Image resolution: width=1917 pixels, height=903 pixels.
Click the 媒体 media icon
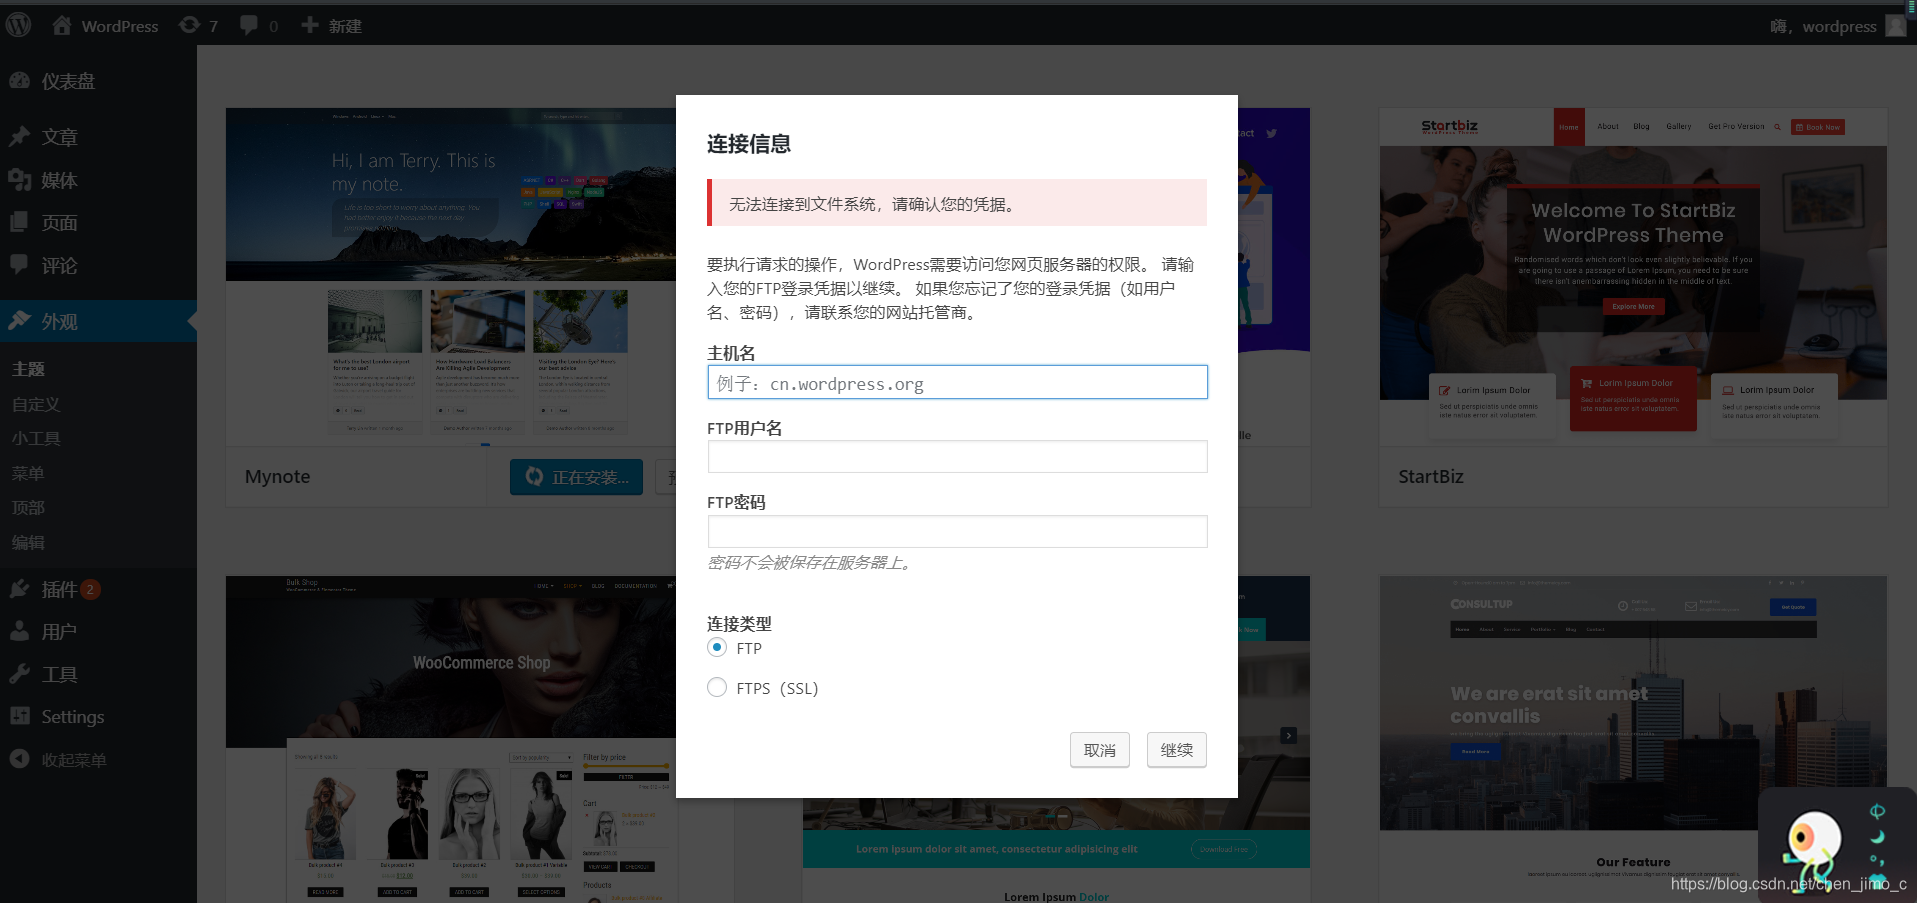click(20, 179)
